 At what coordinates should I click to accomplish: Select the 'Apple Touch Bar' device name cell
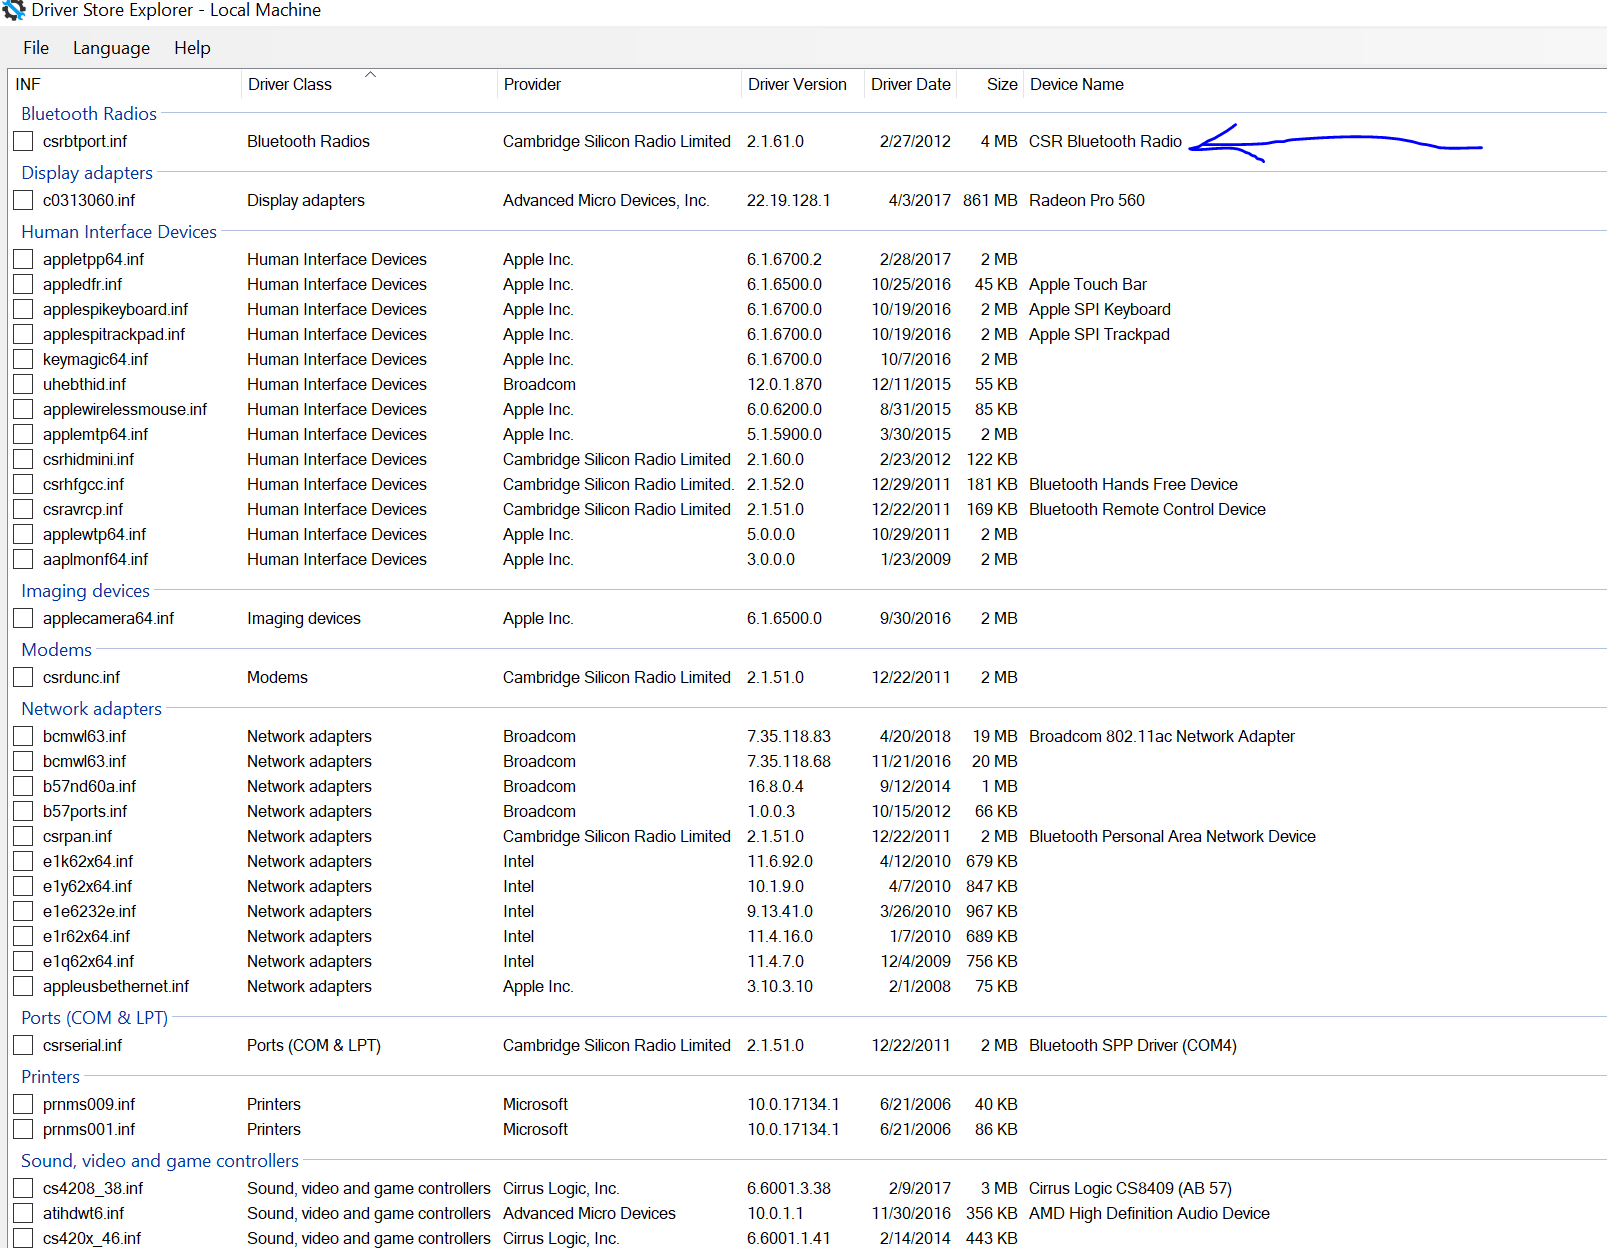click(1088, 285)
